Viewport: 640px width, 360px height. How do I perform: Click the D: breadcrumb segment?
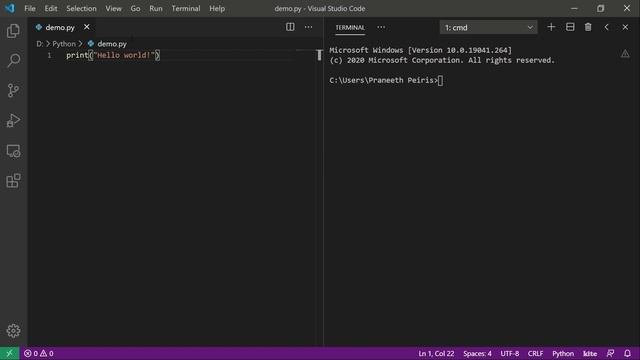[40, 44]
